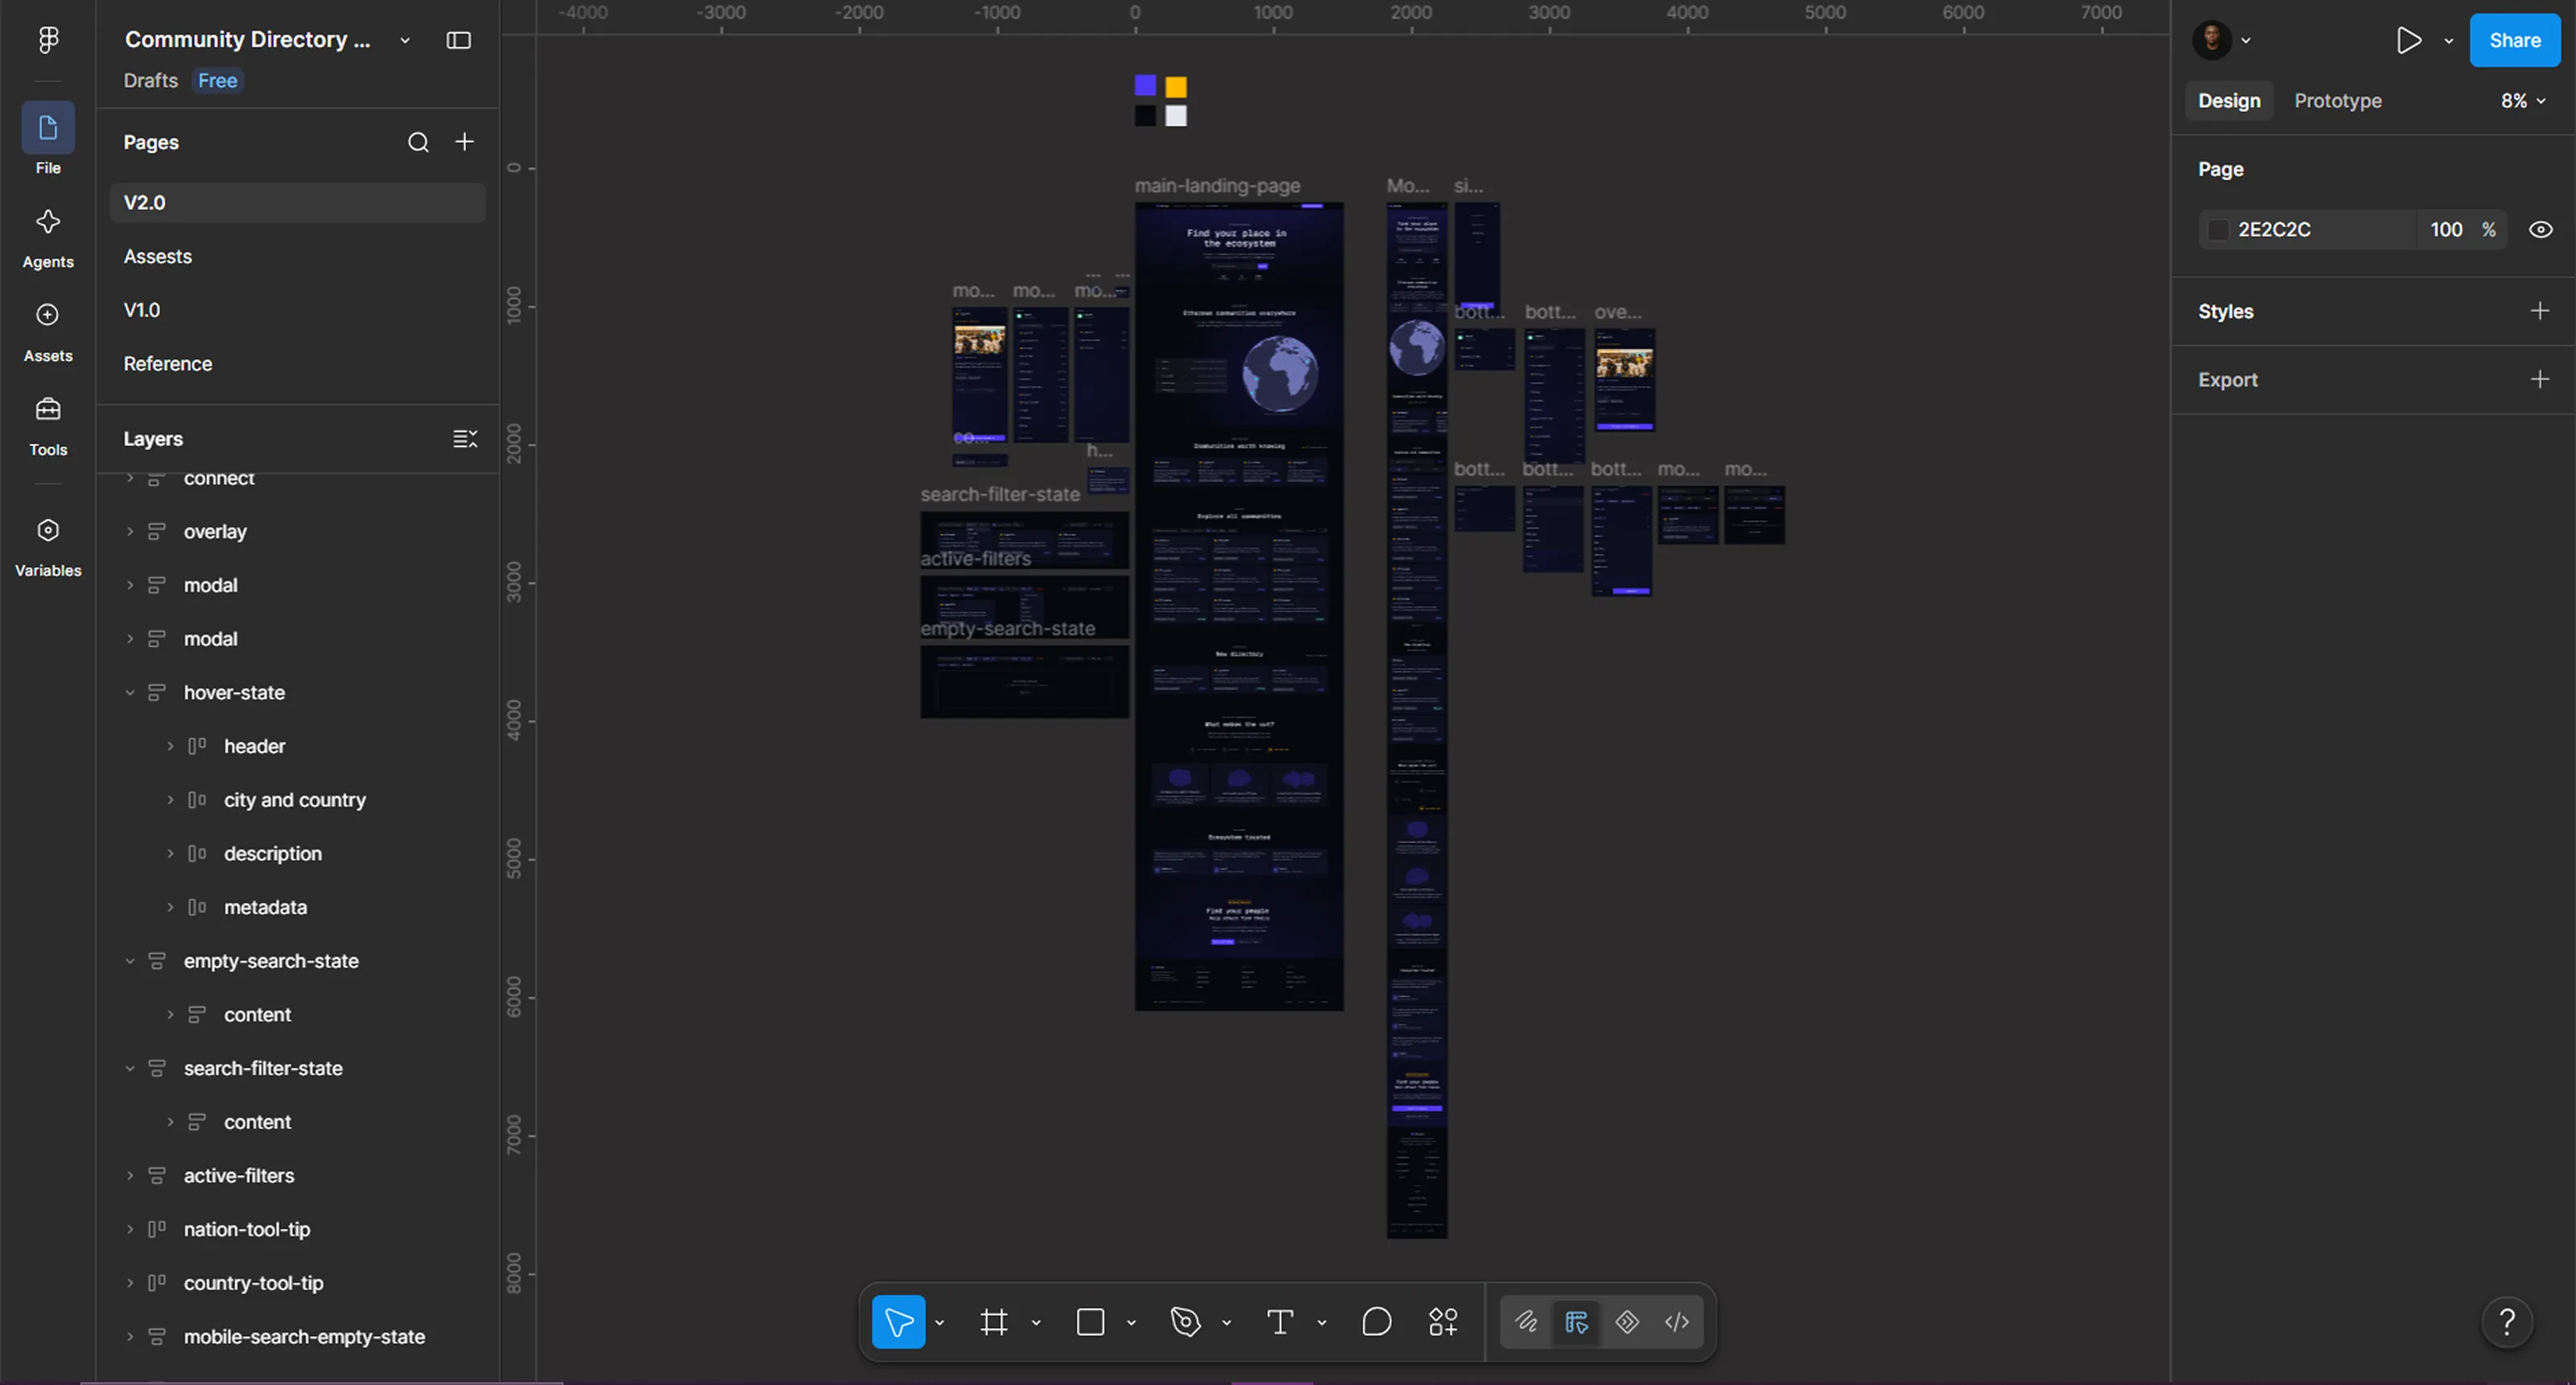Start presentation with the play button
2576x1385 pixels.
[x=2409, y=40]
